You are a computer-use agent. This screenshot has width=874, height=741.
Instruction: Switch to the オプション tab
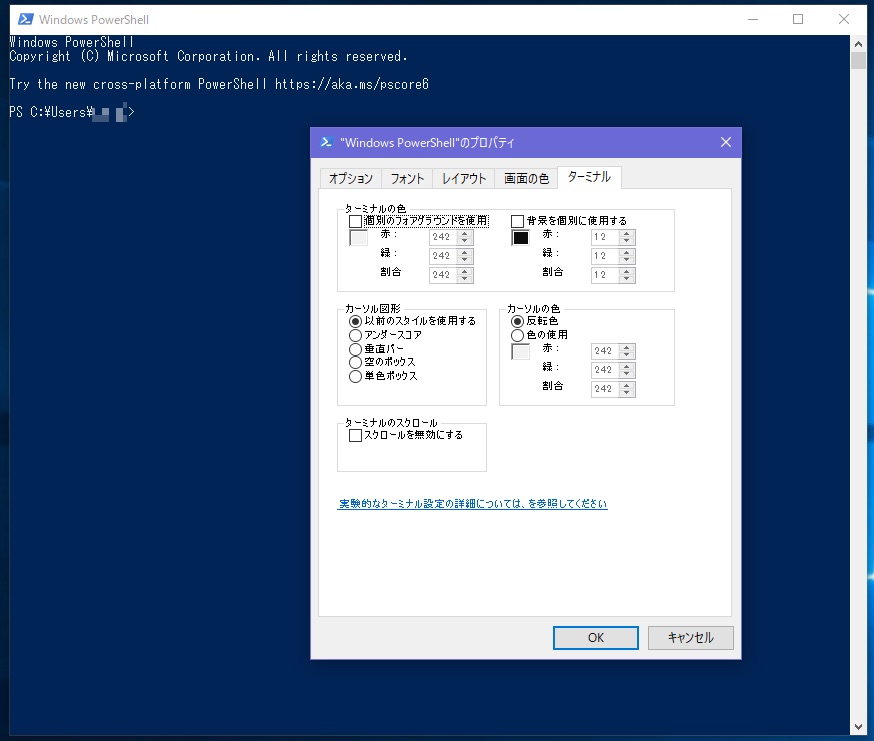351,178
